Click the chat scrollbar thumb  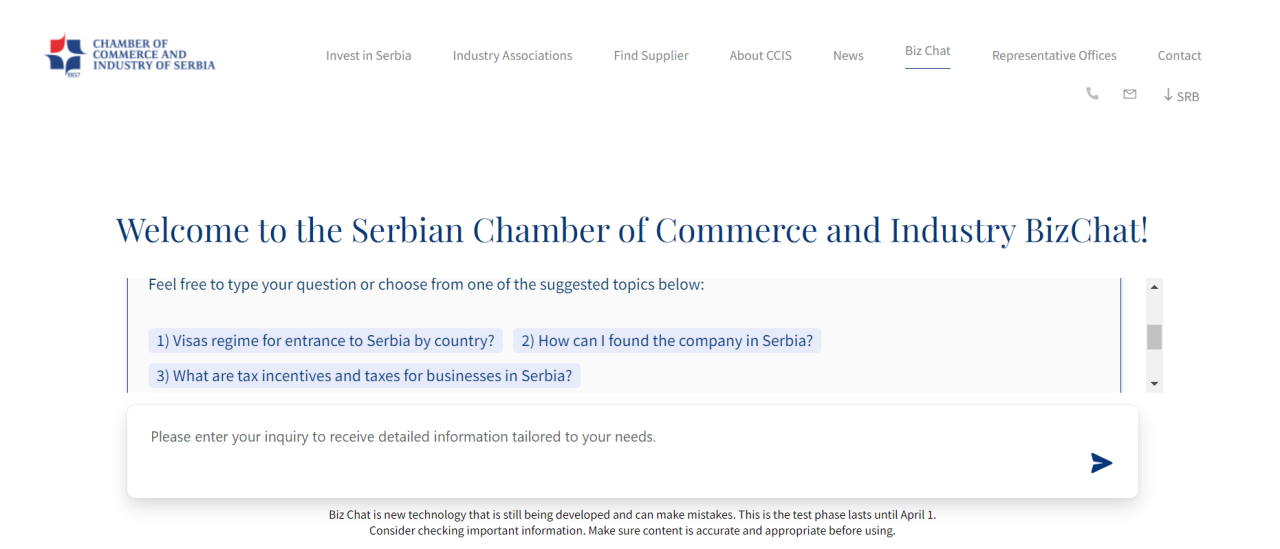point(1155,337)
